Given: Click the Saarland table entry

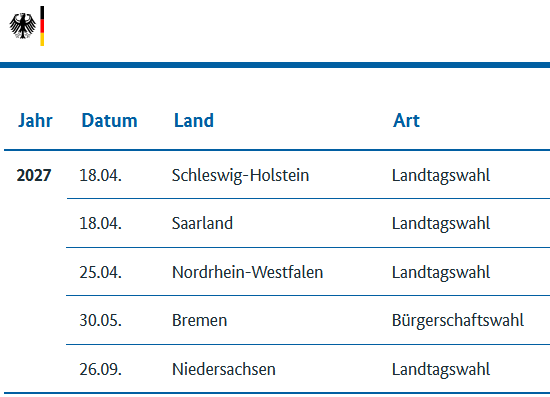Looking at the screenshot, I should coord(202,223).
